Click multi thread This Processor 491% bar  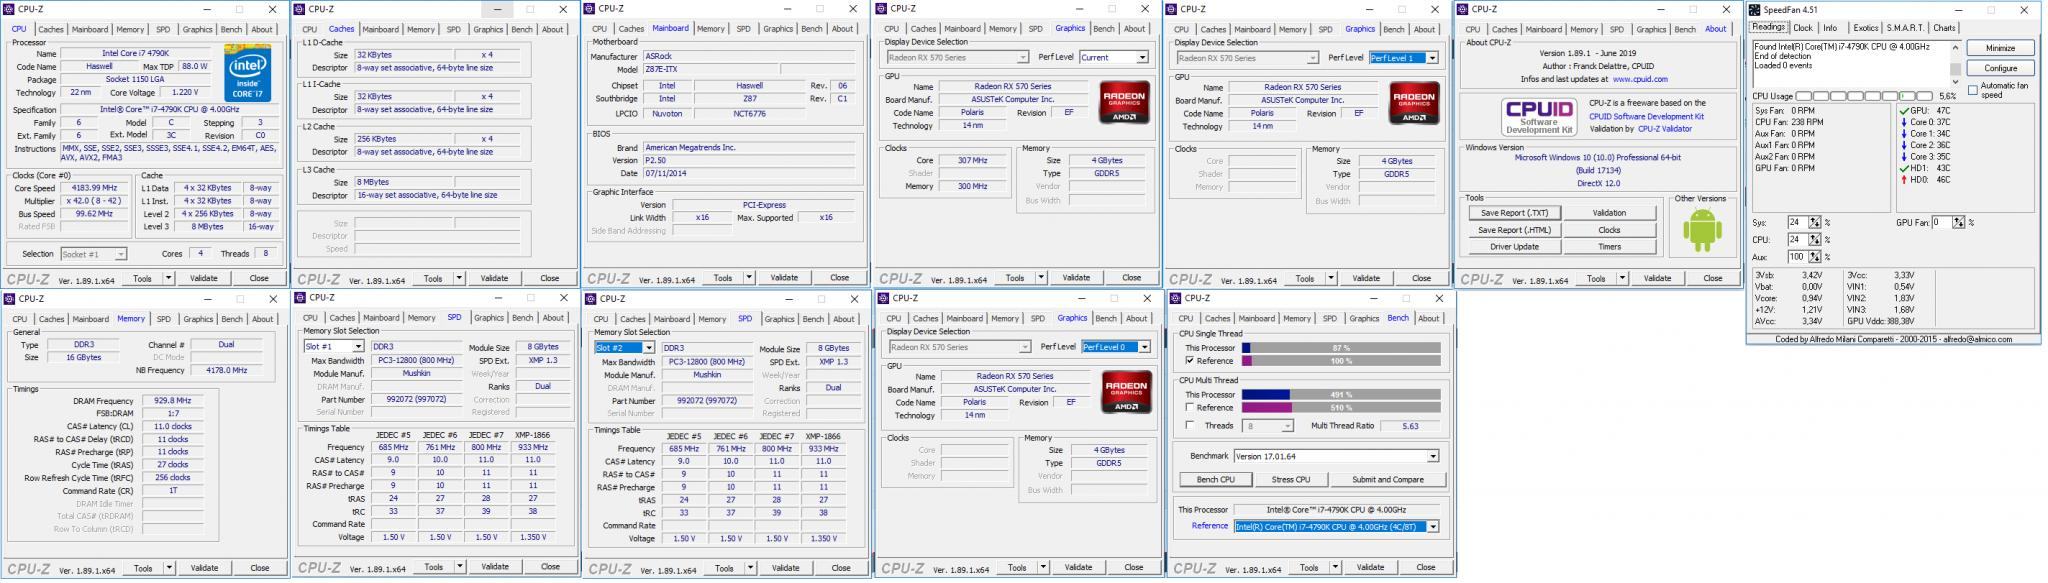point(1341,395)
